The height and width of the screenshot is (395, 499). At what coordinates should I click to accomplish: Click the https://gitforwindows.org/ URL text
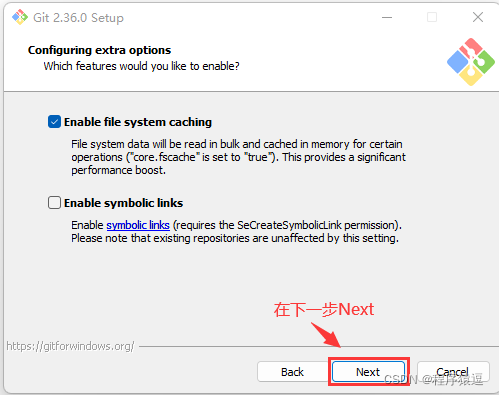(70, 346)
